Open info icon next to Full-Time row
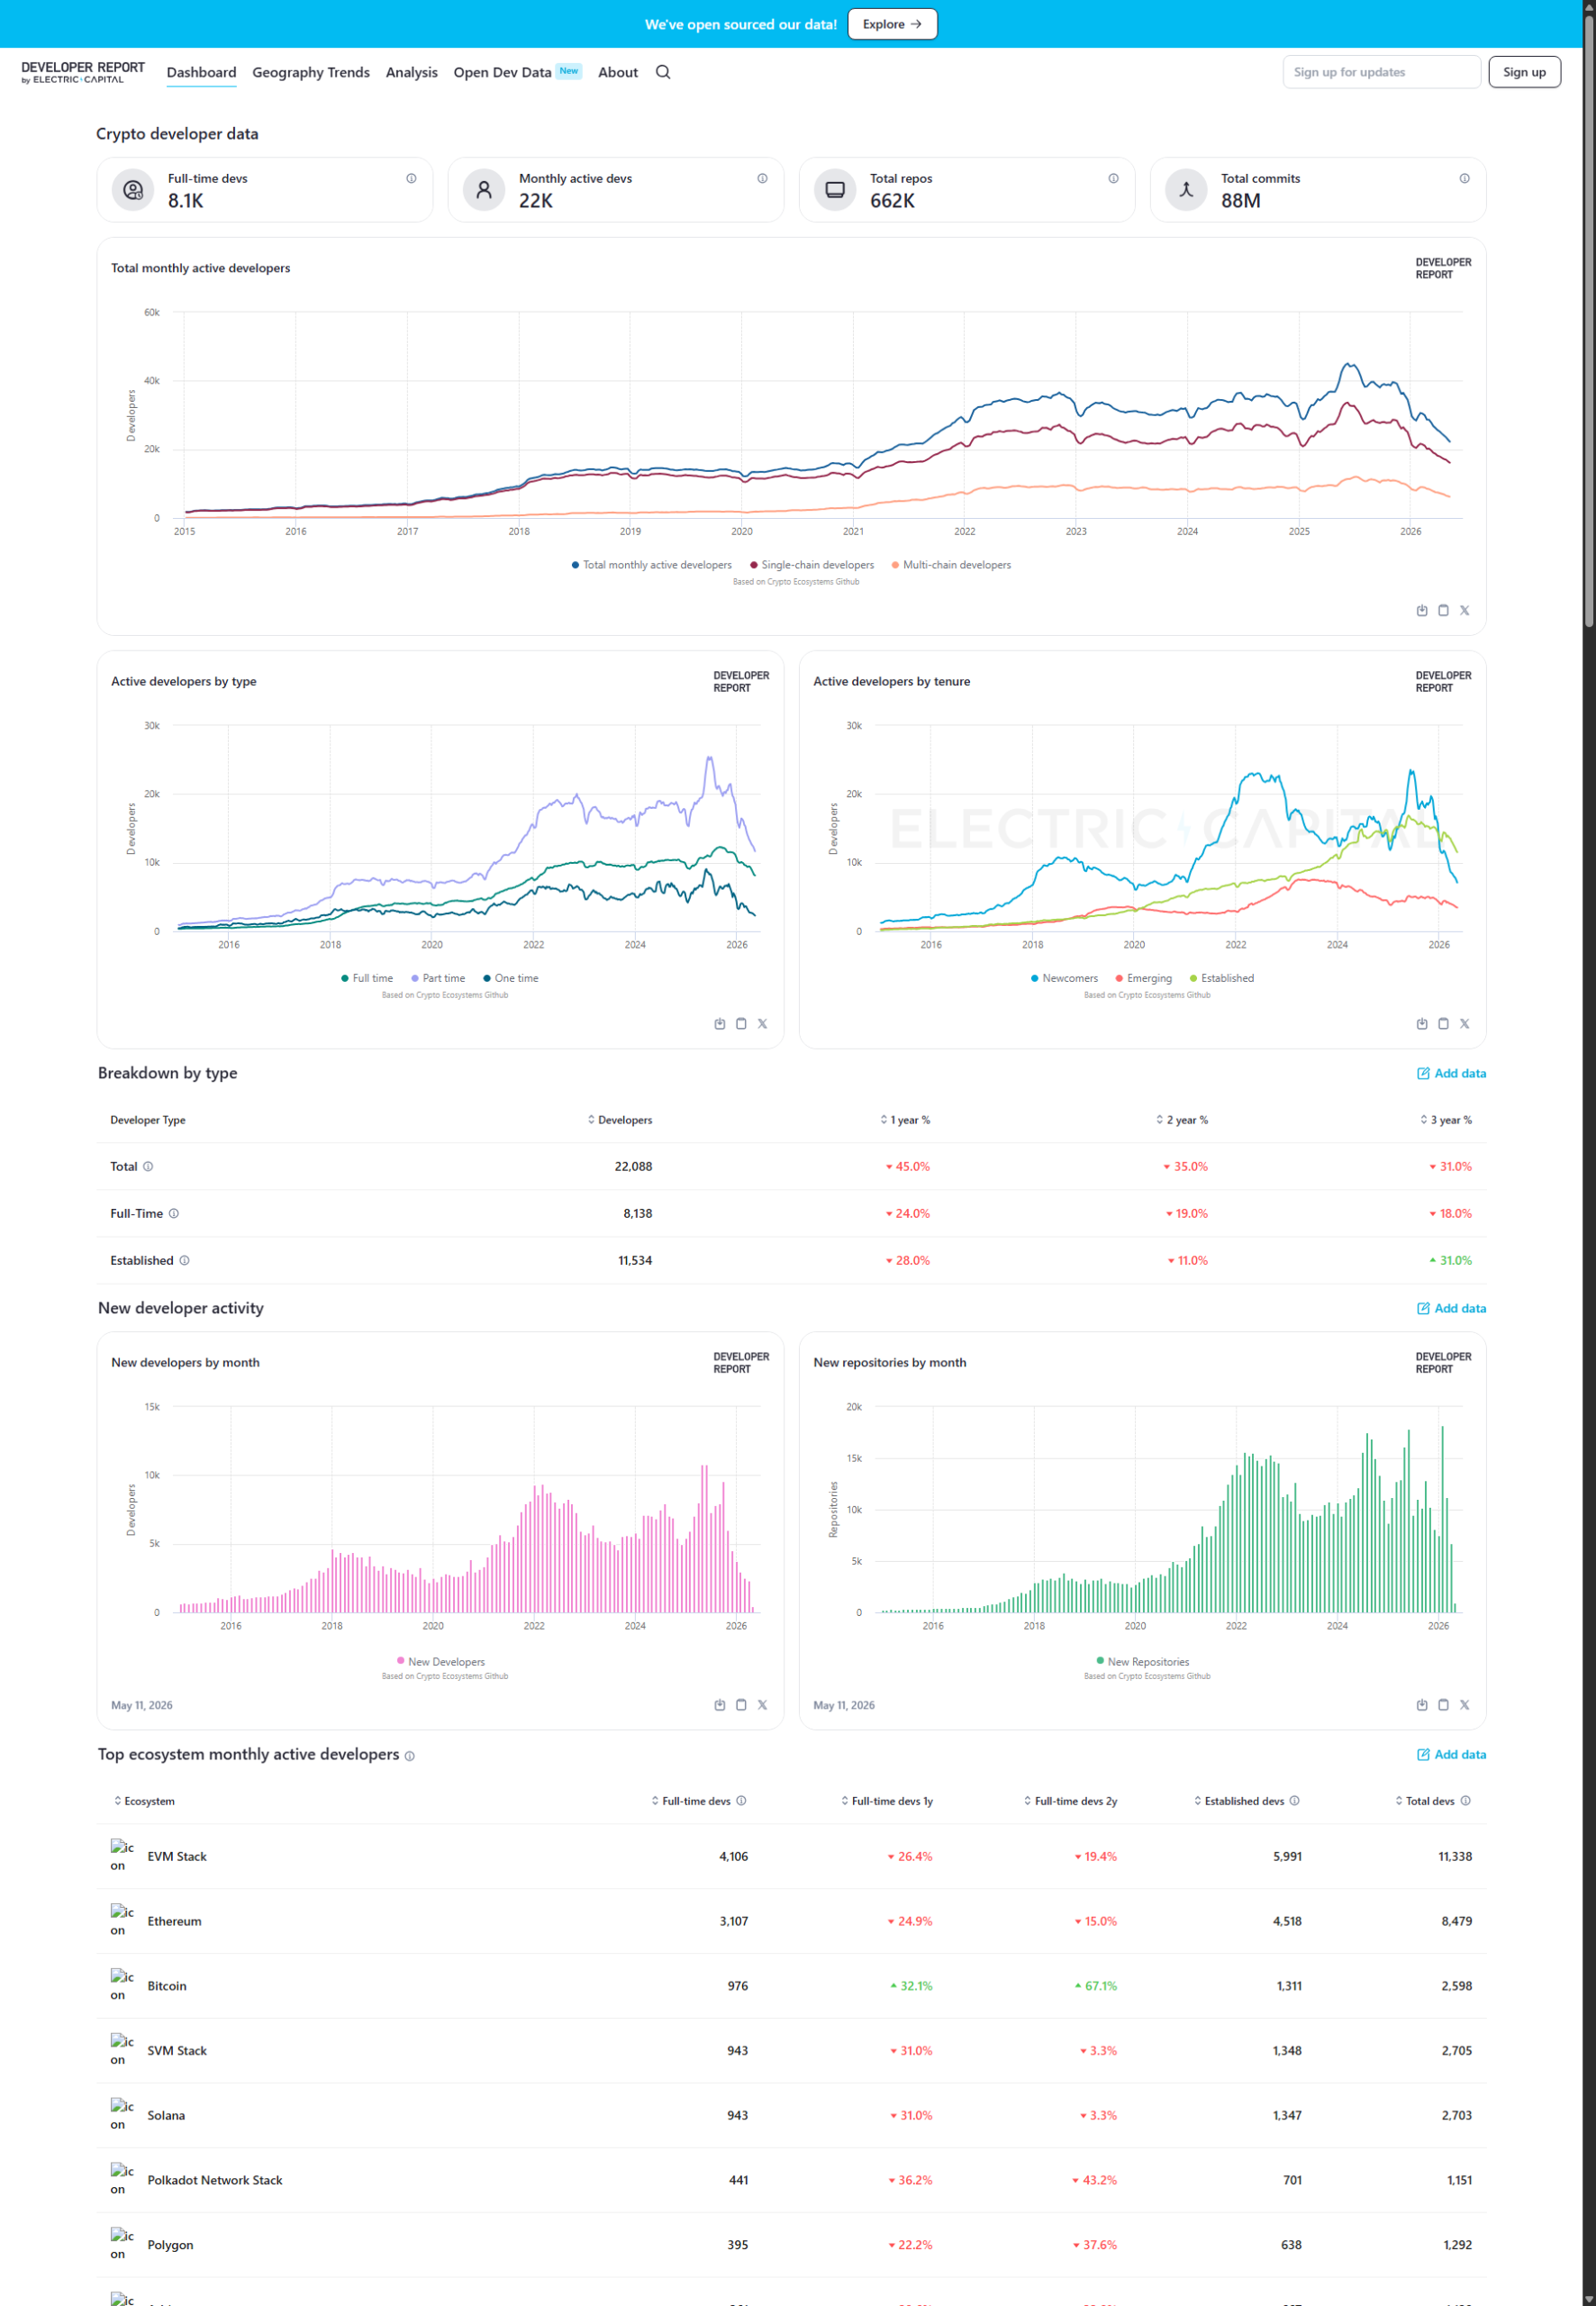Image resolution: width=1596 pixels, height=2306 pixels. click(174, 1213)
